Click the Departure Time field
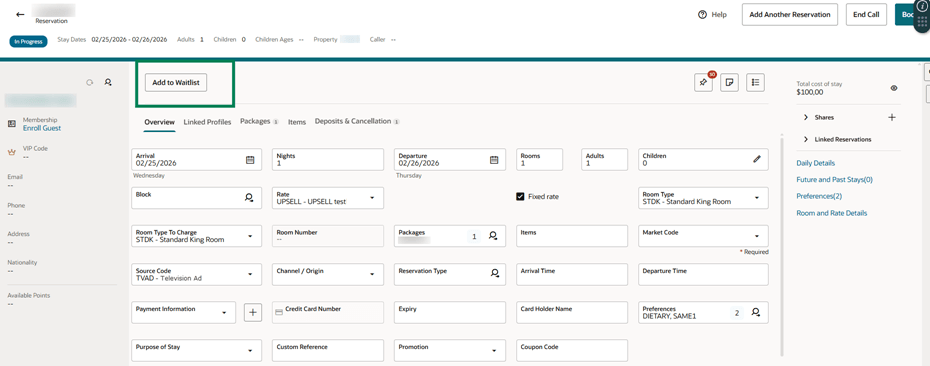 click(x=703, y=274)
